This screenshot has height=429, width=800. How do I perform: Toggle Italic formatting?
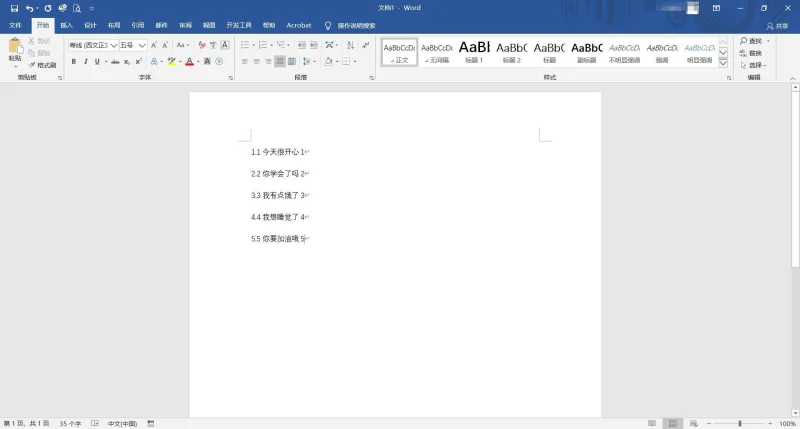tap(85, 62)
